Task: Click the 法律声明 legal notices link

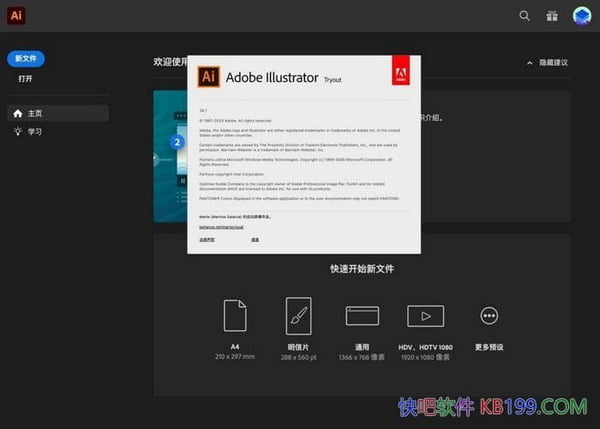Action: point(204,240)
